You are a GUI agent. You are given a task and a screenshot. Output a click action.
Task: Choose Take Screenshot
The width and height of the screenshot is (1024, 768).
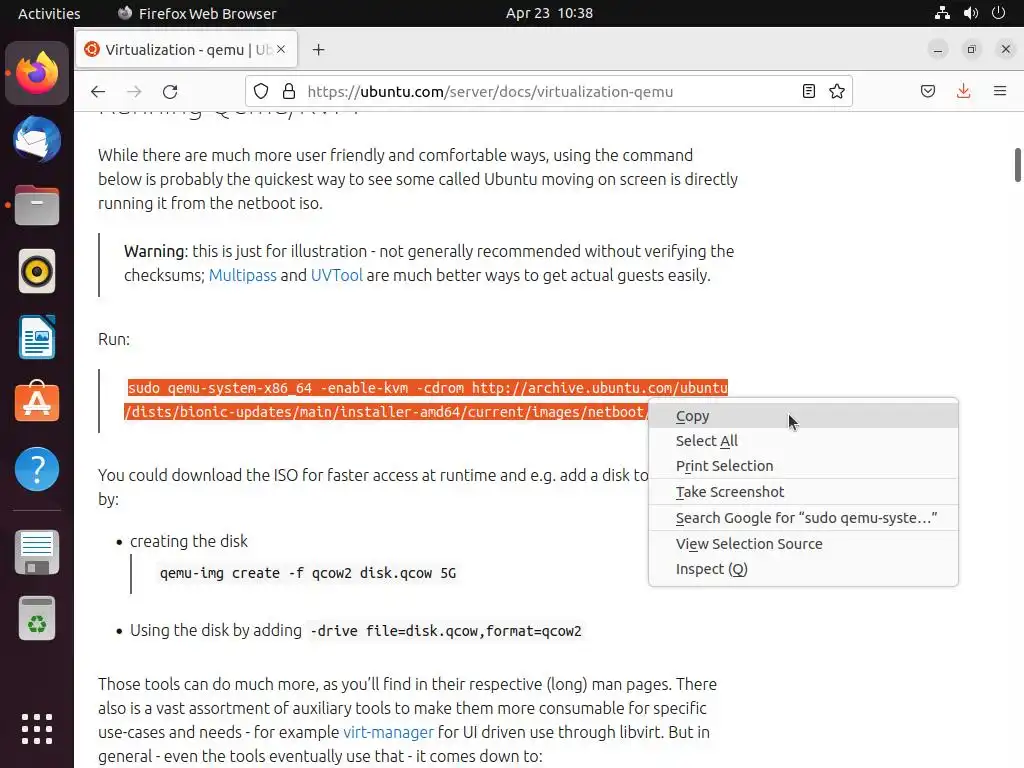[803, 492]
